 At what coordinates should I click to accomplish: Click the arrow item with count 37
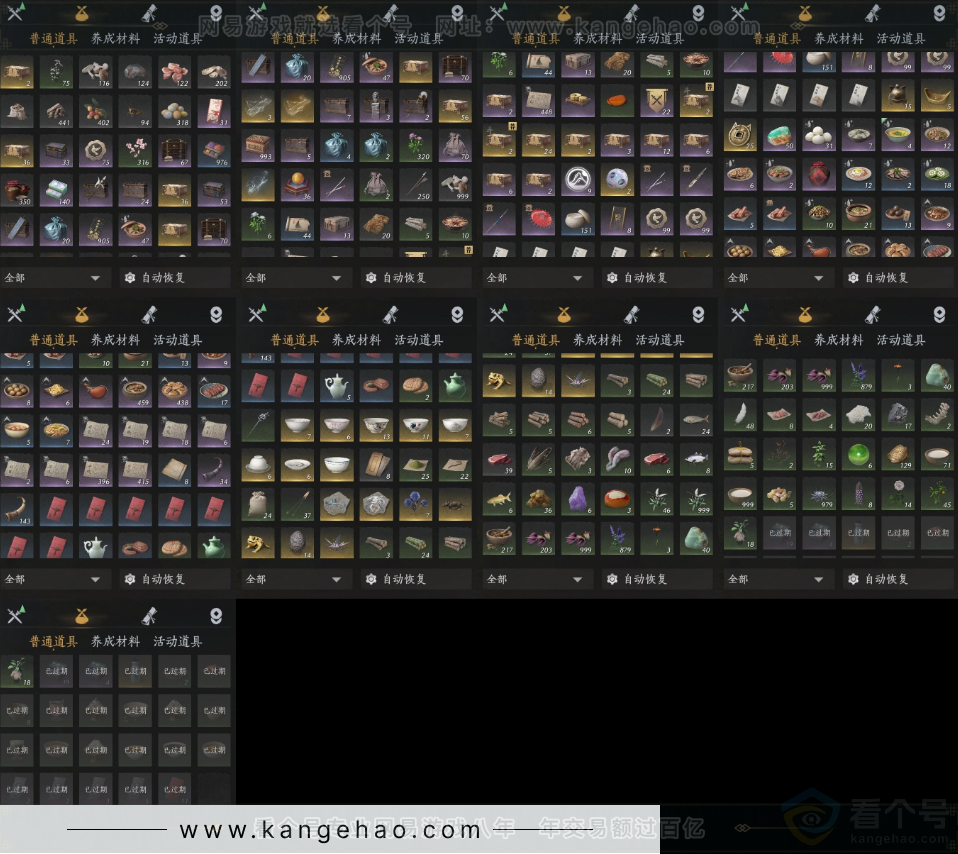click(x=297, y=505)
